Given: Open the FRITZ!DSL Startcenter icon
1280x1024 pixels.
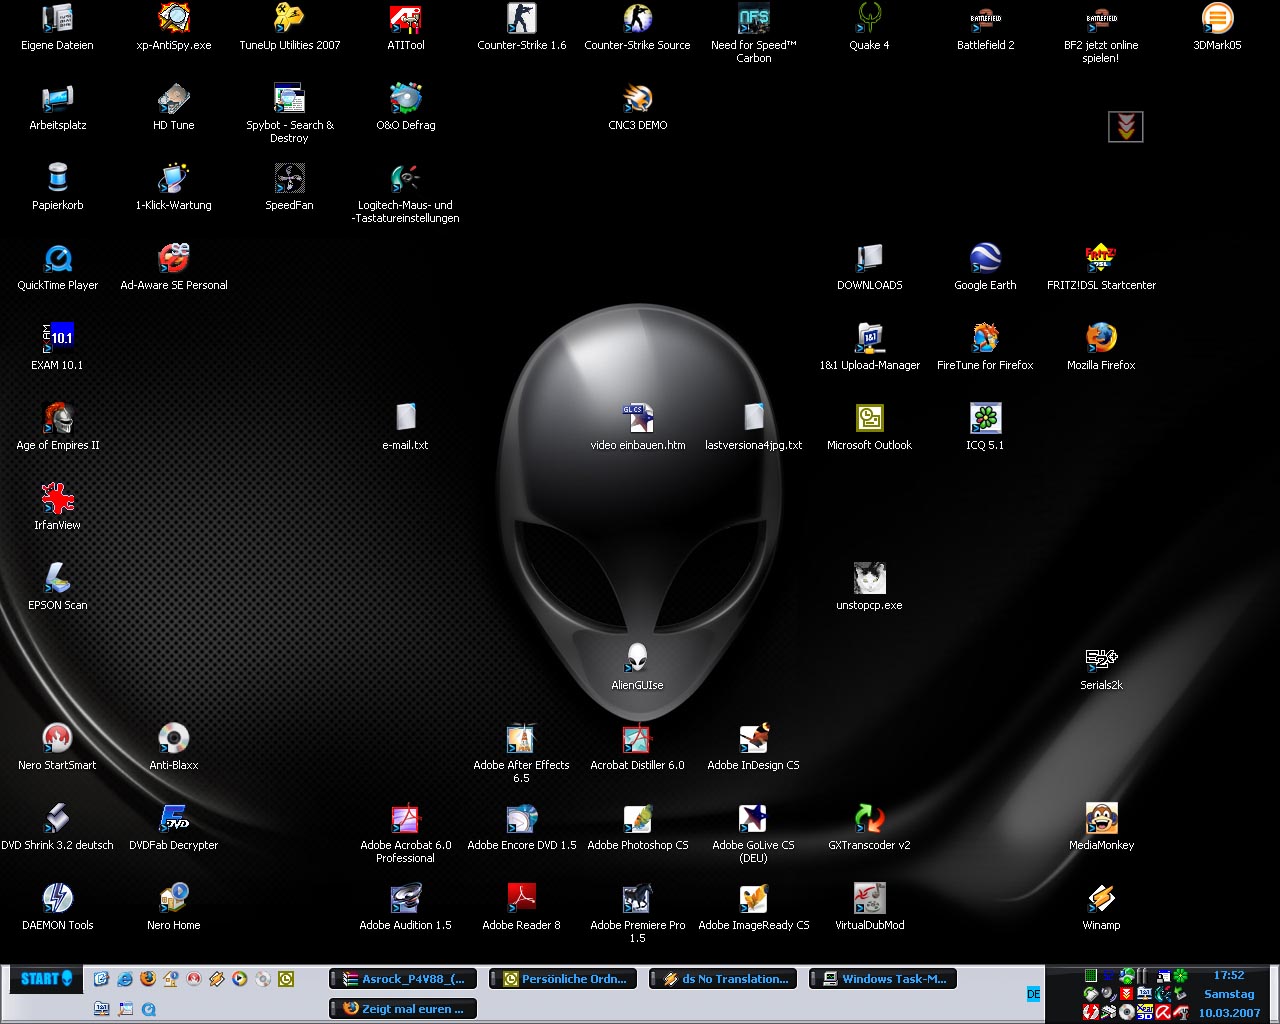Looking at the screenshot, I should point(1101,268).
